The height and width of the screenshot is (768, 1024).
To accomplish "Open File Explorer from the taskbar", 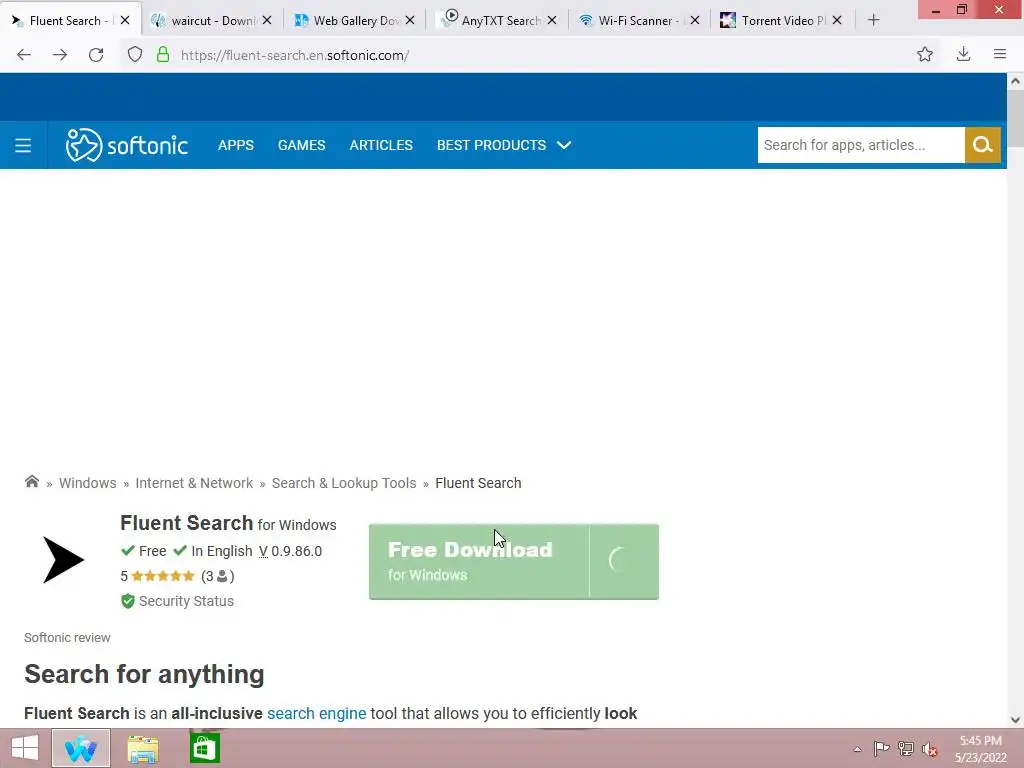I will [143, 748].
